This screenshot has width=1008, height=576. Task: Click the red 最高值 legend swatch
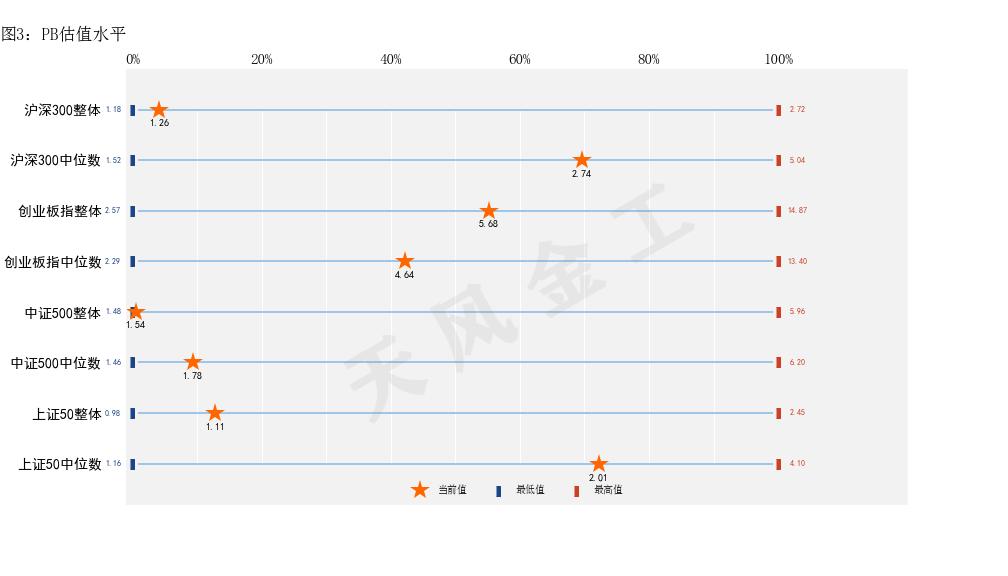pos(576,491)
